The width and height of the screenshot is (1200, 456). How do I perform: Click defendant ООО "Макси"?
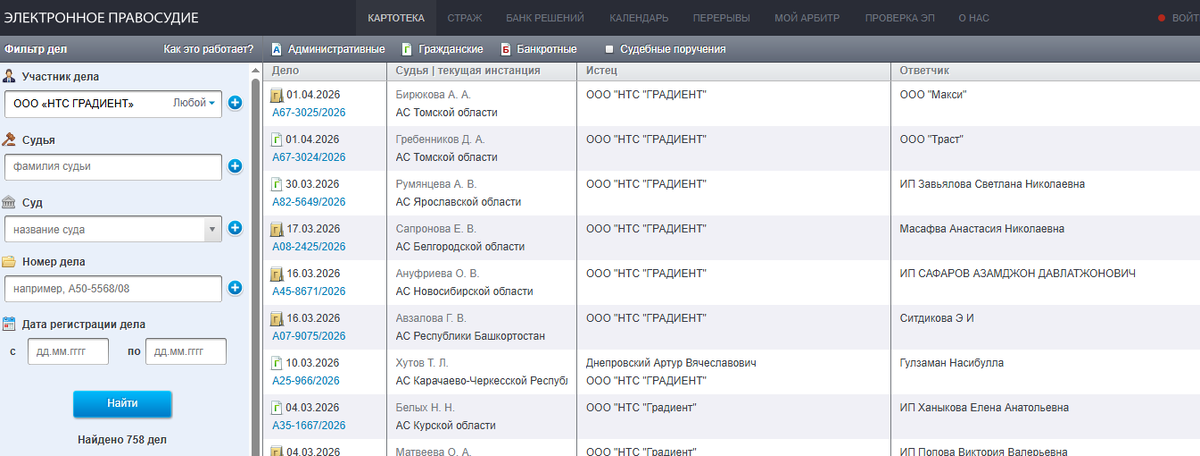coord(934,94)
